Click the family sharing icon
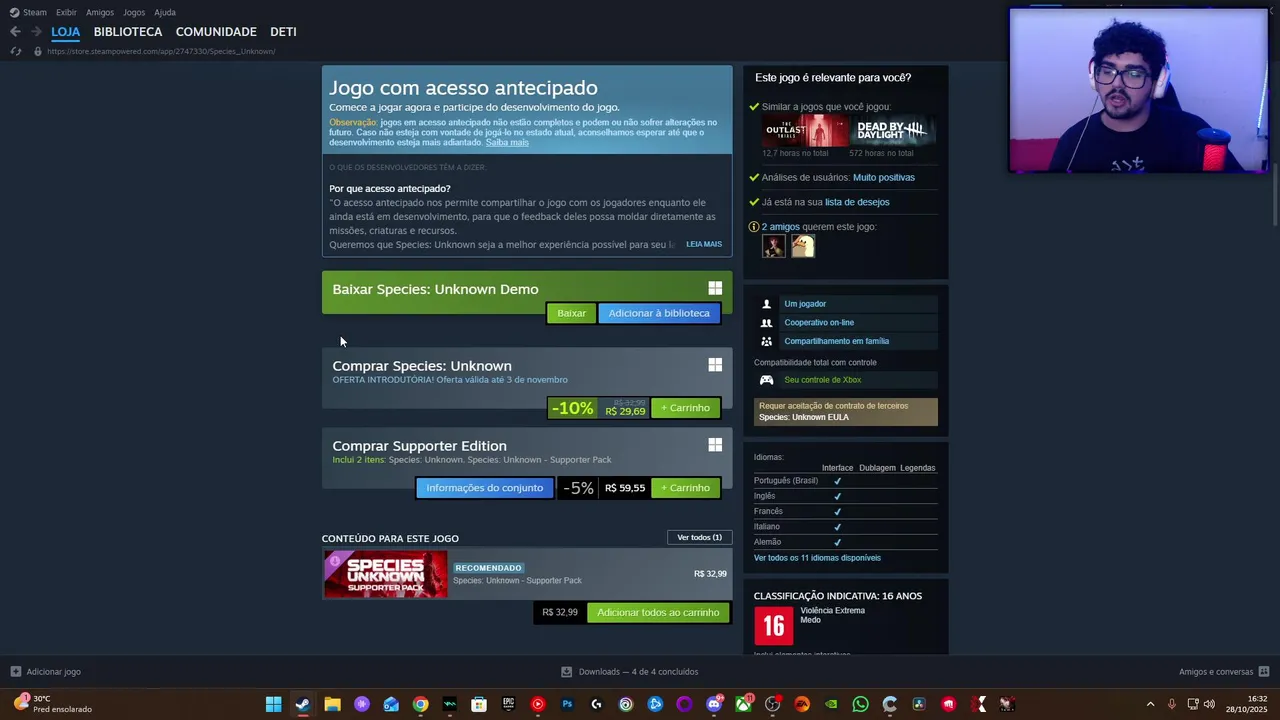Viewport: 1280px width, 720px height. (766, 341)
